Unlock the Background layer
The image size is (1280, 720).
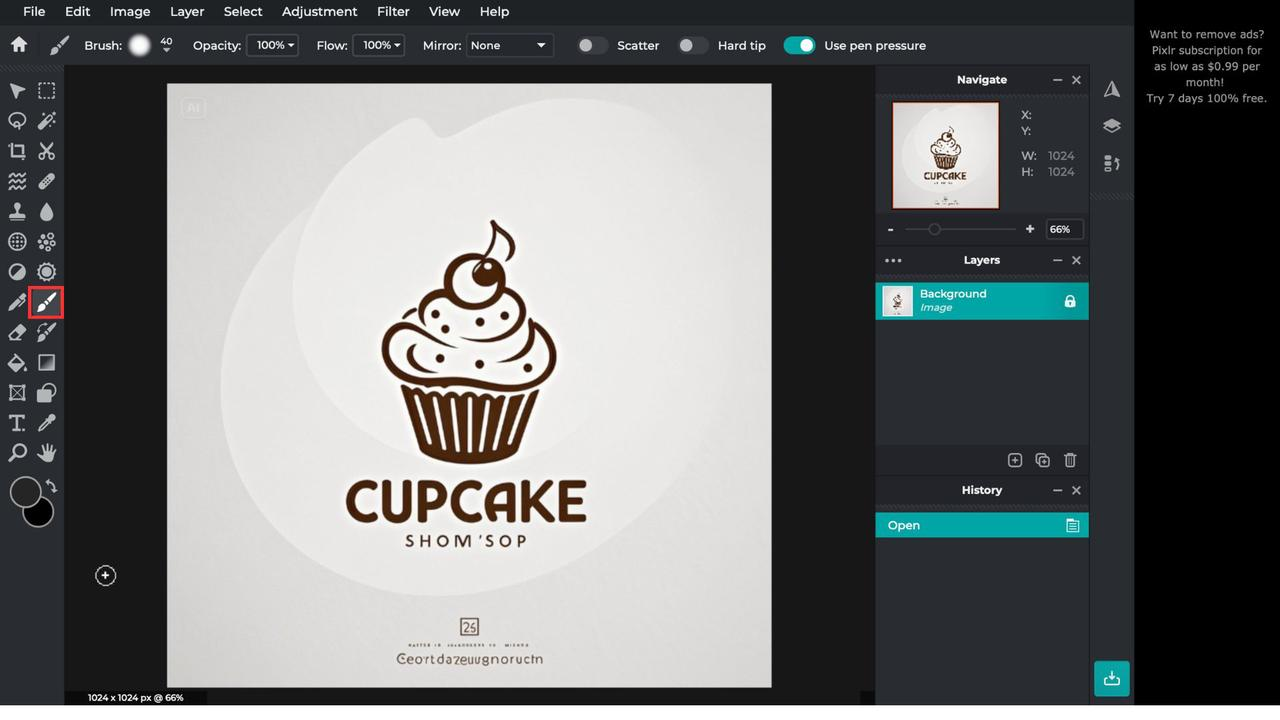[x=1070, y=301]
